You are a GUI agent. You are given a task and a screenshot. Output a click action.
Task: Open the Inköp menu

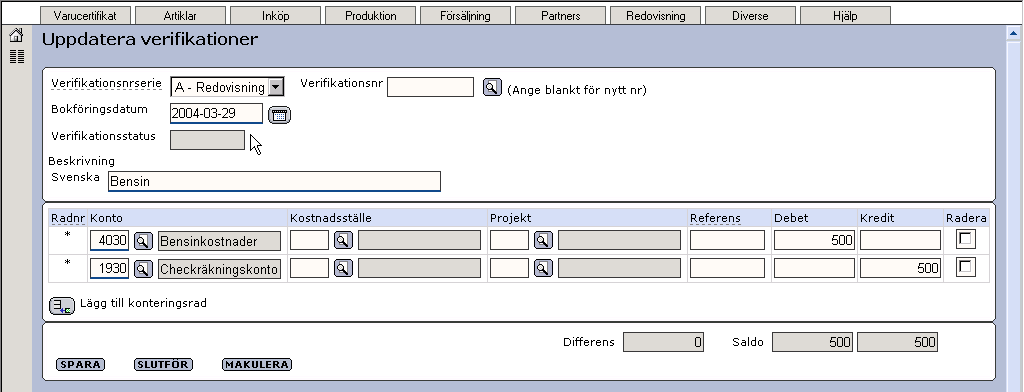(276, 16)
